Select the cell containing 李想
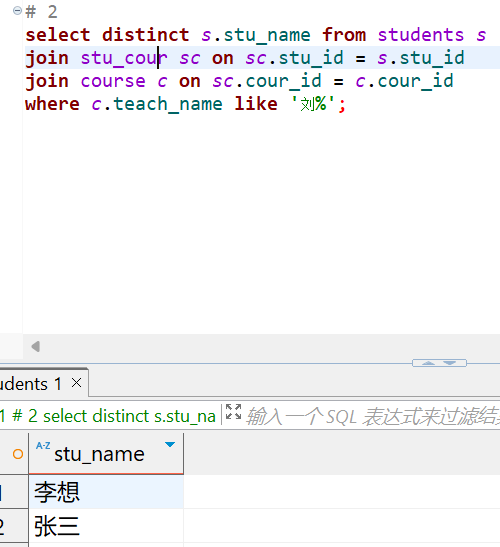The width and height of the screenshot is (500, 547). pyautogui.click(x=106, y=492)
